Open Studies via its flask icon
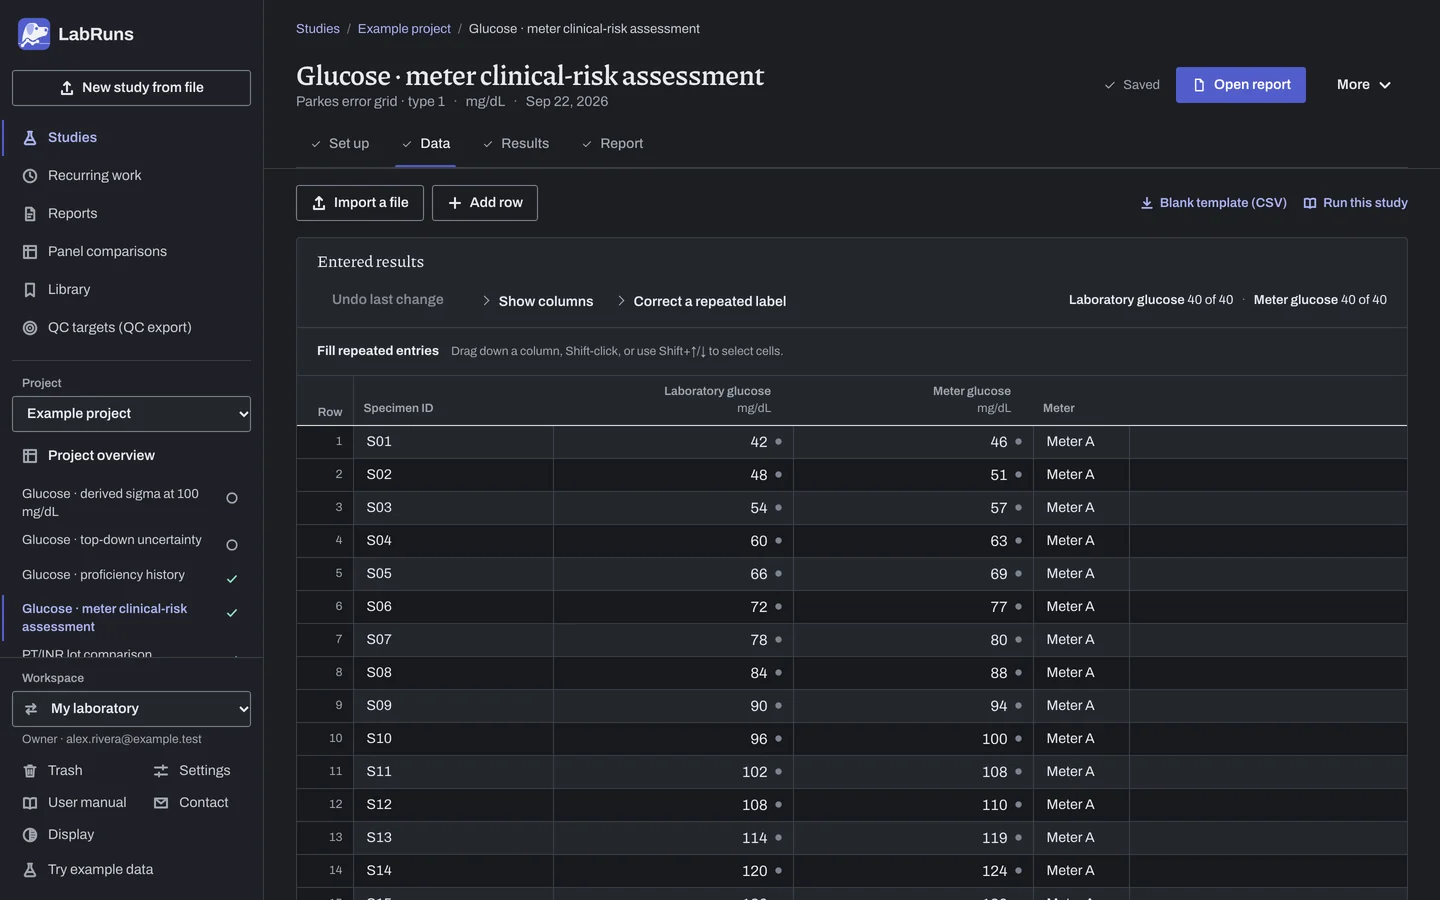This screenshot has height=900, width=1440. pos(30,138)
